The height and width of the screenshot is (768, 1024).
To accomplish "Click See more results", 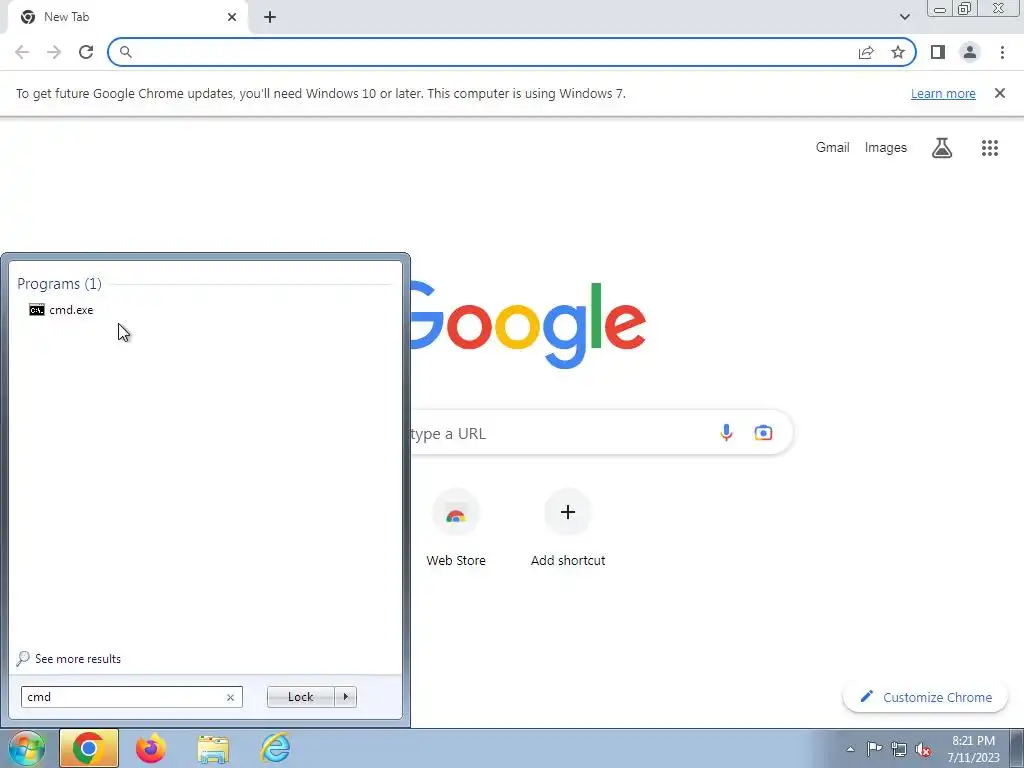I will coord(69,658).
